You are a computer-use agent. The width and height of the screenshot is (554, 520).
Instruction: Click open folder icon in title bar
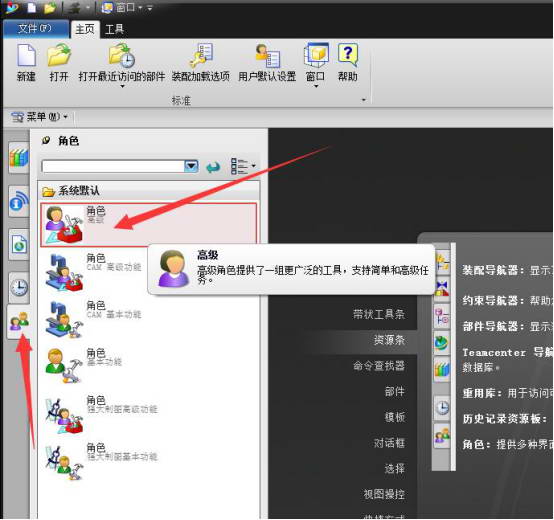click(50, 7)
